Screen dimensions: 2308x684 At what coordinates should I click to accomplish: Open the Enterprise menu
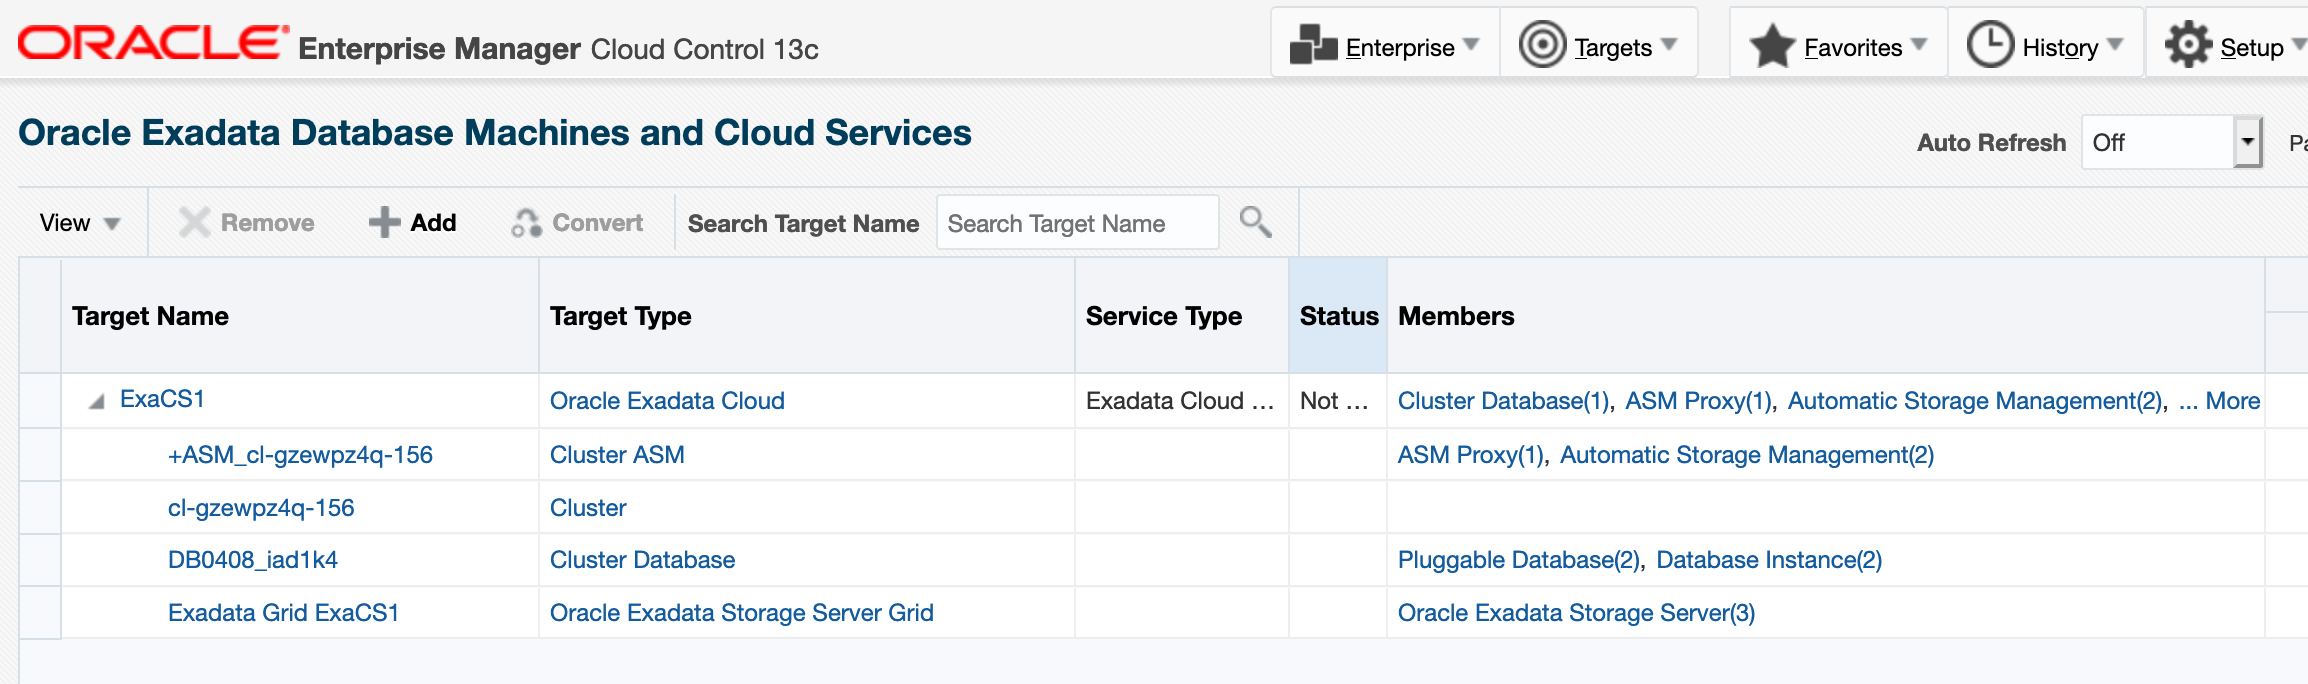pos(1400,47)
